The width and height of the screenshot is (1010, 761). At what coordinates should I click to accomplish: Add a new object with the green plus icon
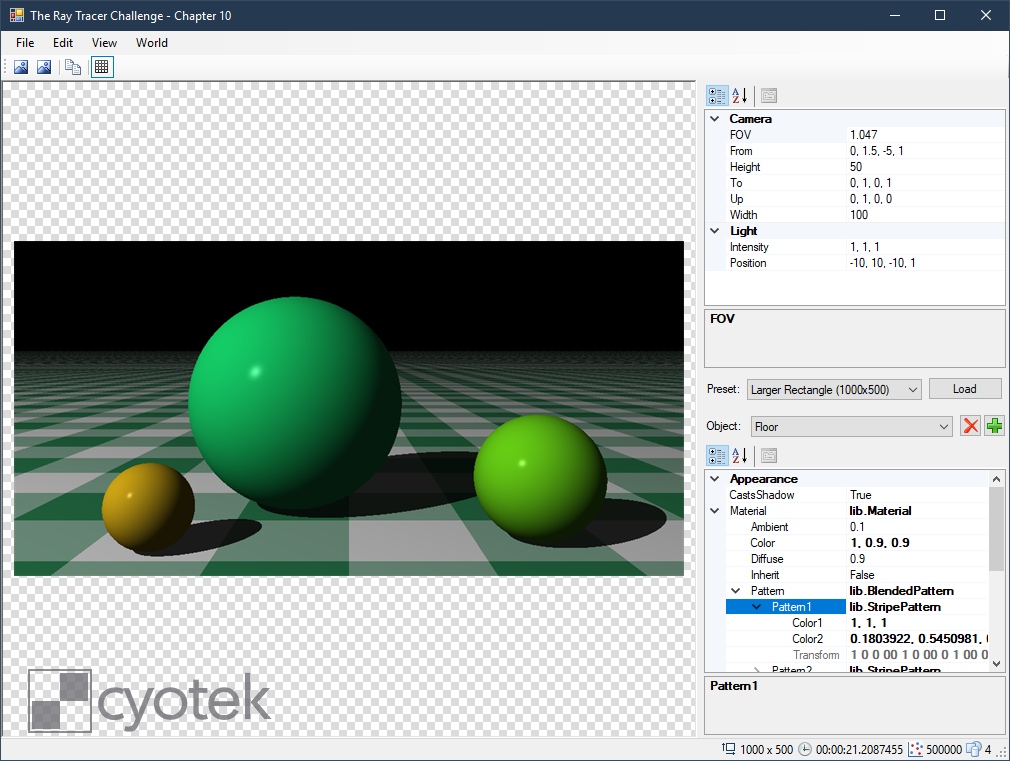click(994, 426)
